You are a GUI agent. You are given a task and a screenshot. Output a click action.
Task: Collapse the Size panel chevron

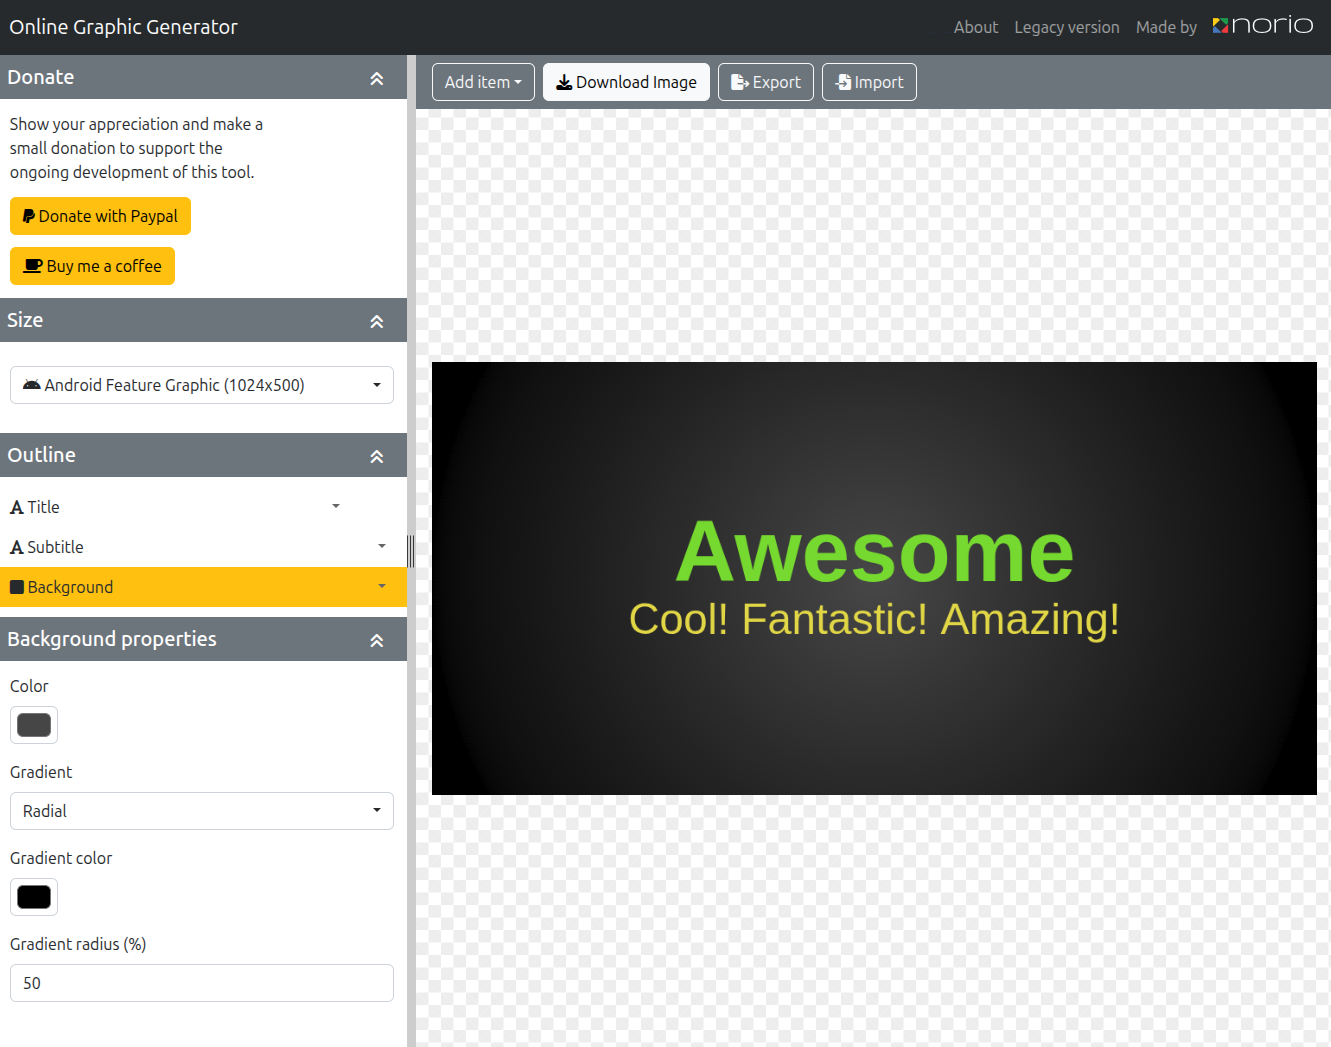coord(377,321)
